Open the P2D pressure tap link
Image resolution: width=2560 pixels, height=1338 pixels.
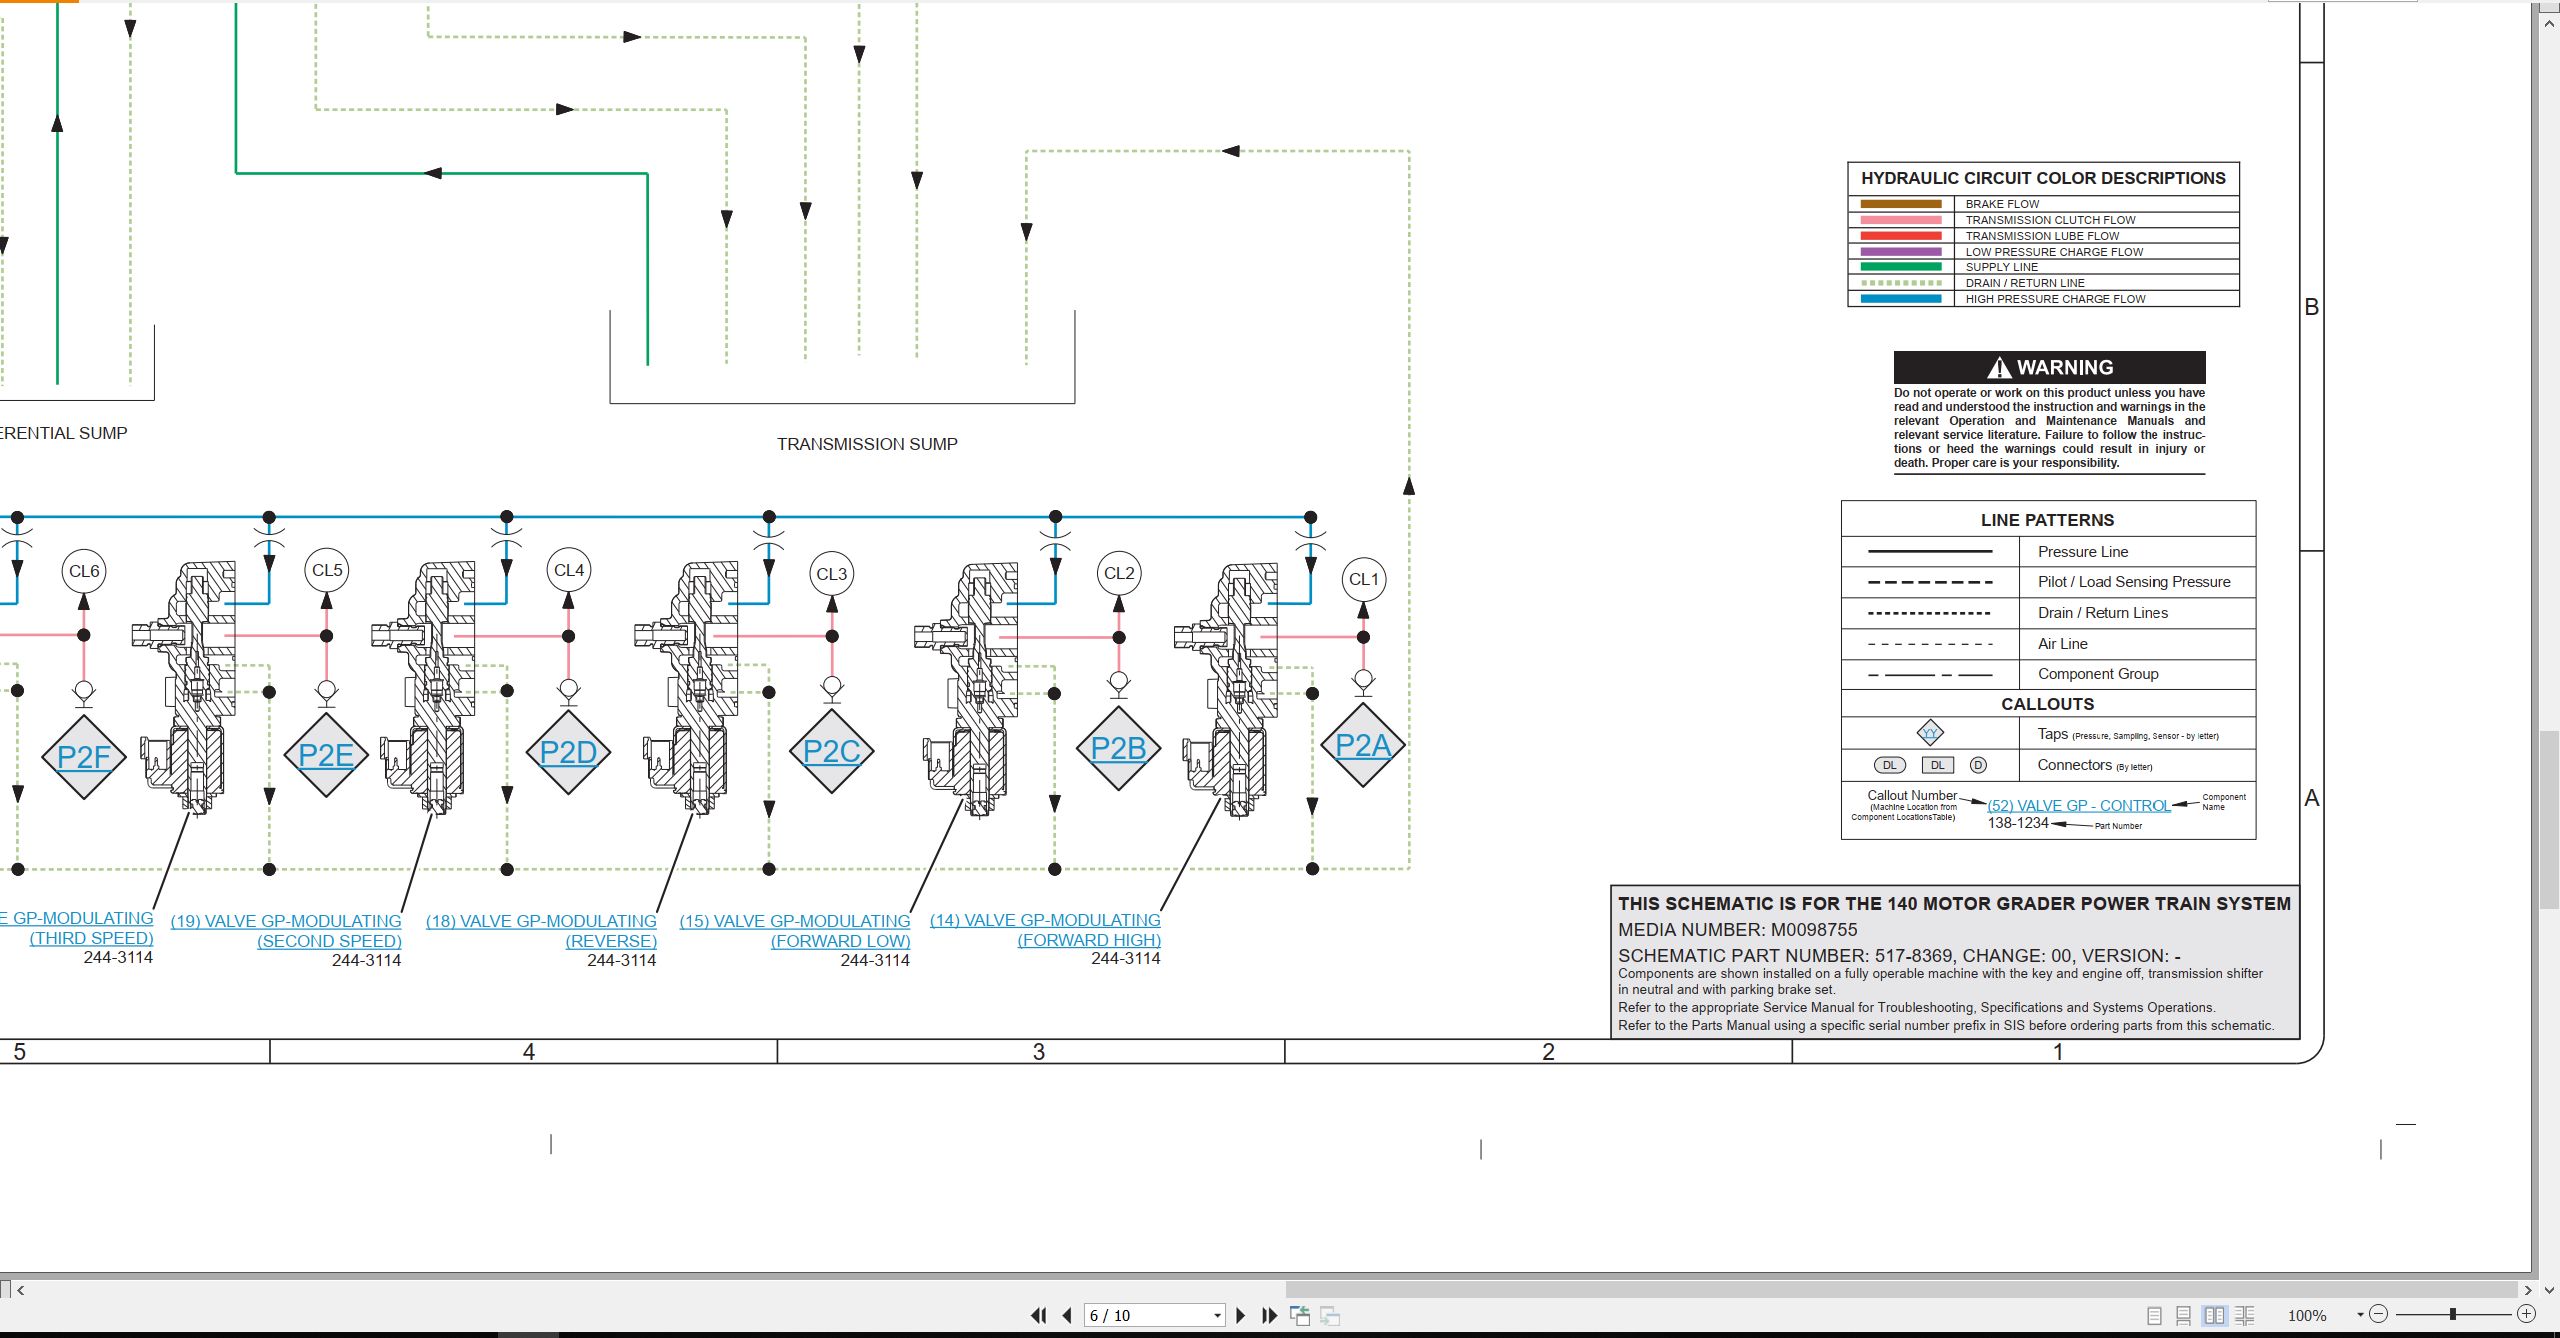click(568, 752)
